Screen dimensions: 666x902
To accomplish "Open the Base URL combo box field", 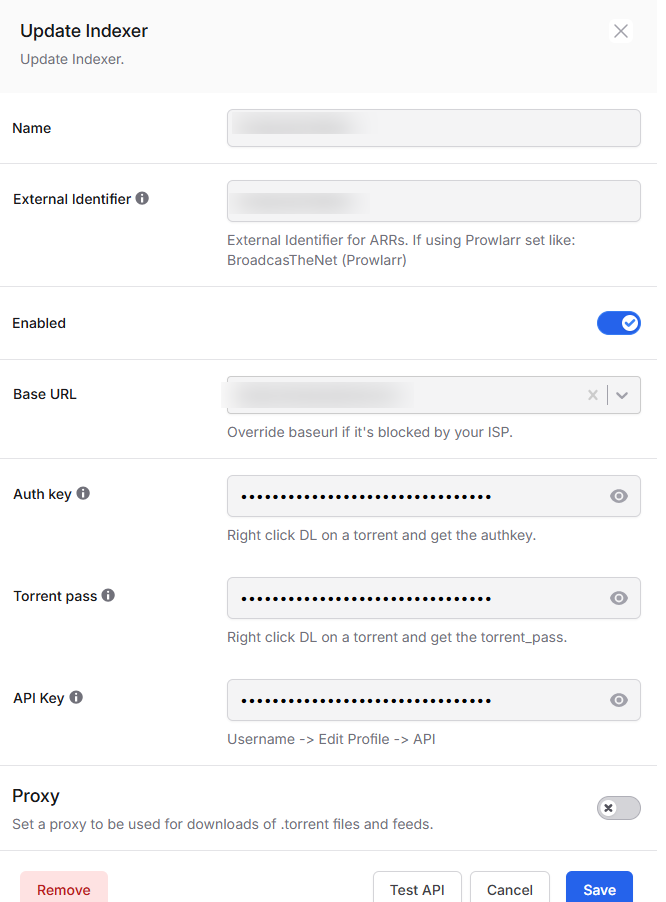I will pos(434,395).
